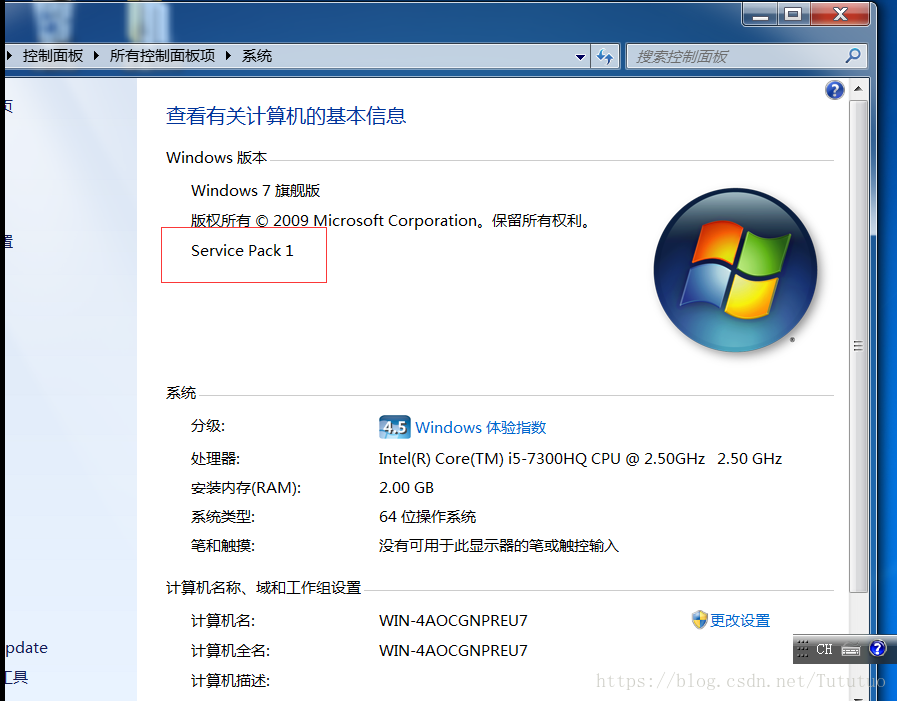This screenshot has width=897, height=701.
Task: Select 系统 breadcrumb item
Action: tap(257, 56)
